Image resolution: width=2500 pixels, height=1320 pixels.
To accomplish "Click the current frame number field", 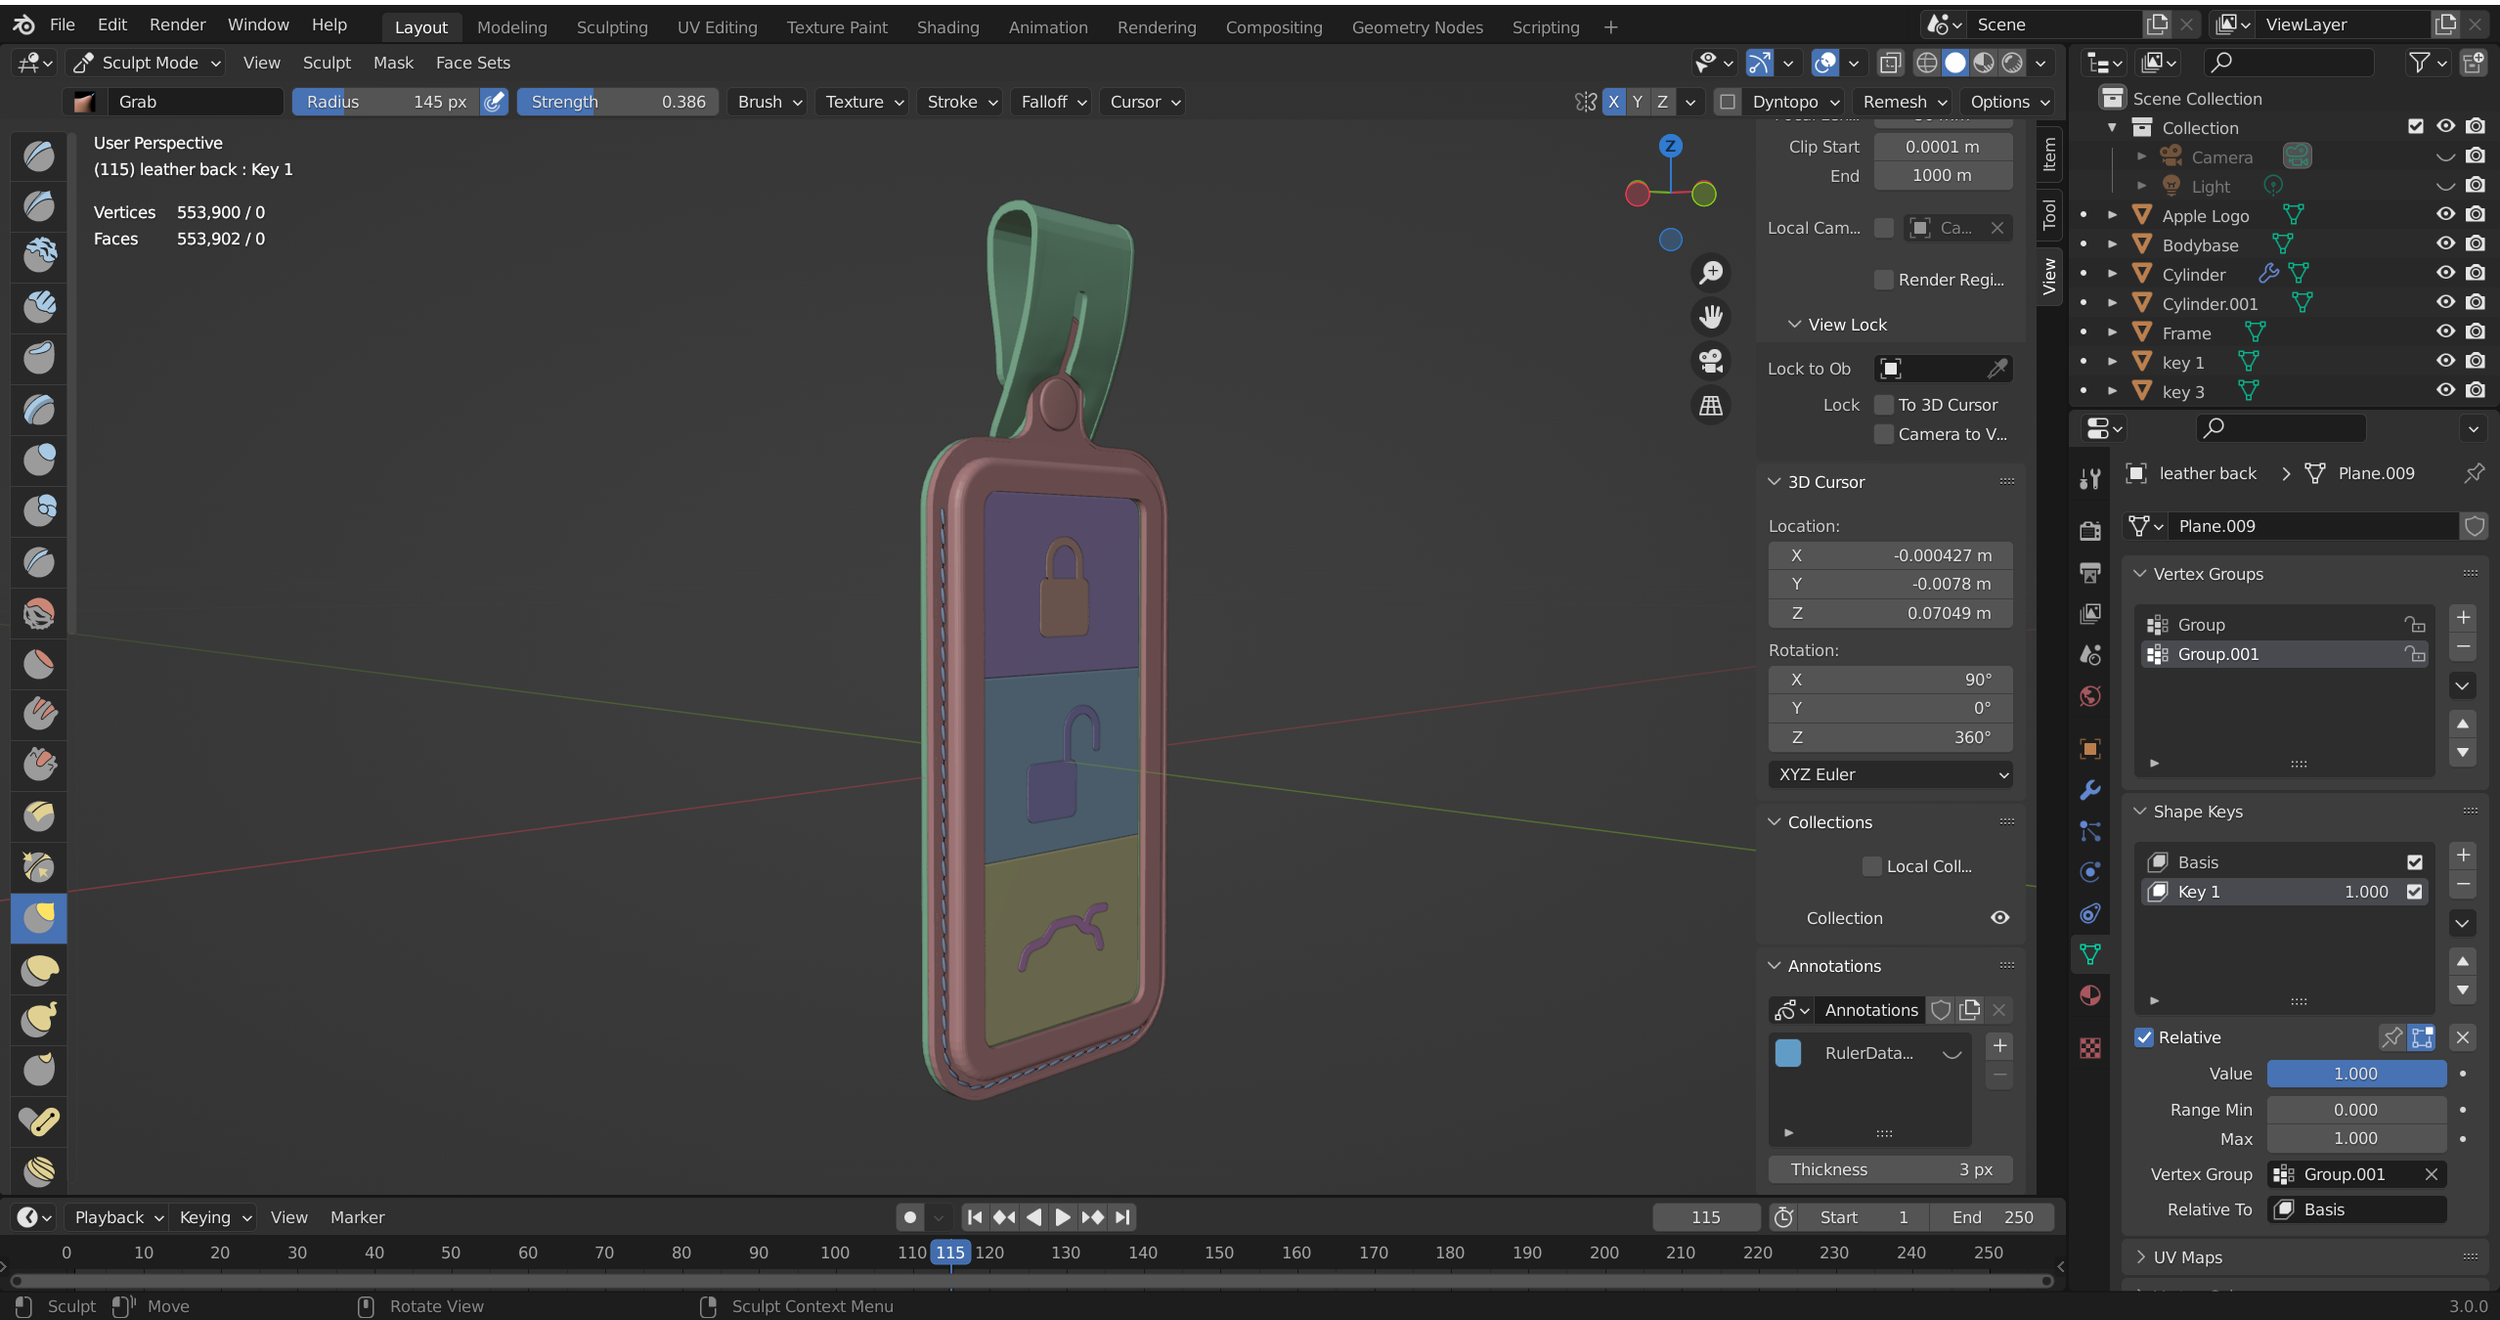I will [1705, 1217].
